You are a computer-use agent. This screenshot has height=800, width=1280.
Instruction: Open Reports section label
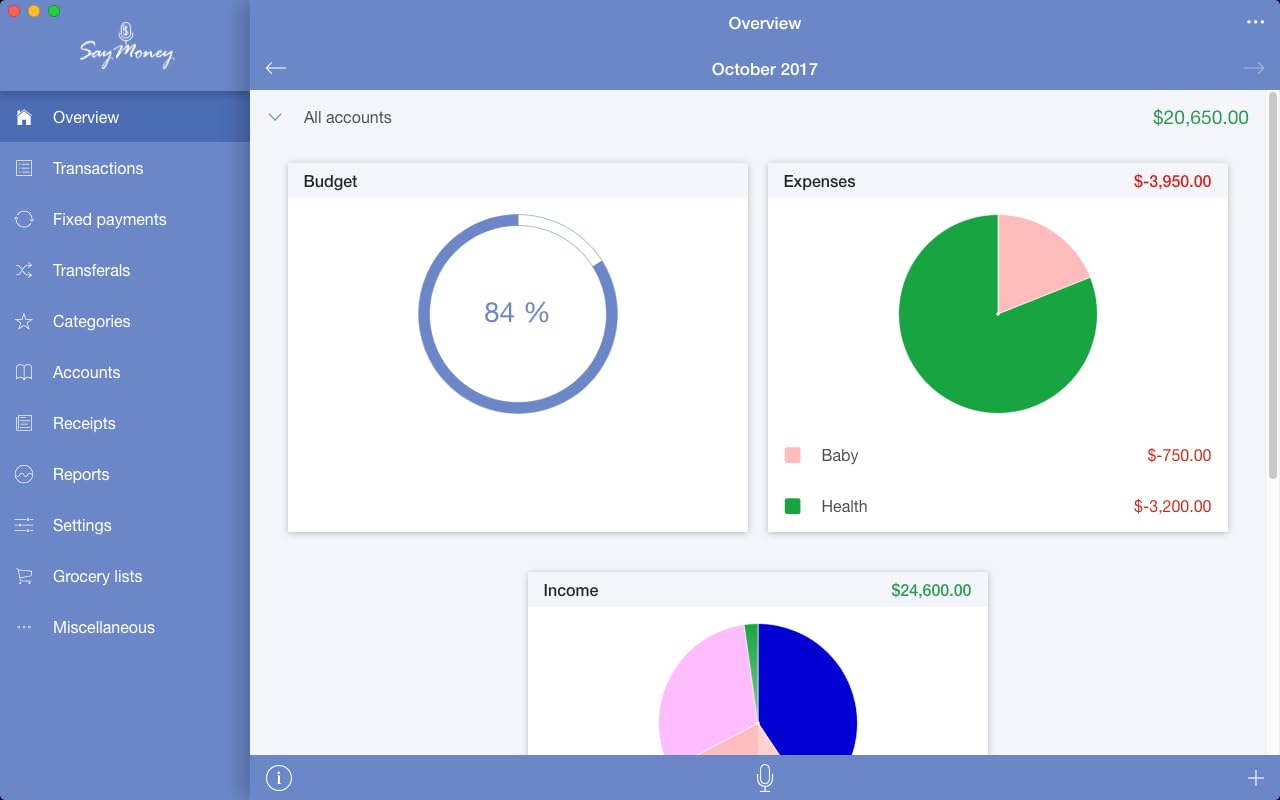coord(81,474)
